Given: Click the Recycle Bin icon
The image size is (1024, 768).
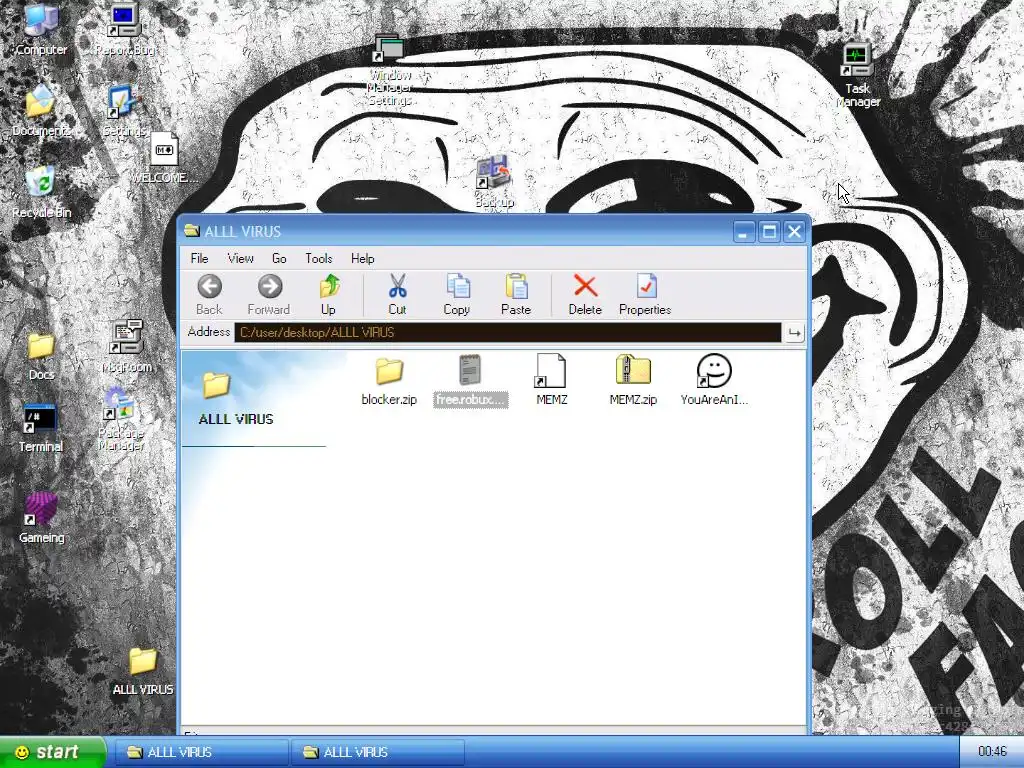Looking at the screenshot, I should tap(41, 183).
